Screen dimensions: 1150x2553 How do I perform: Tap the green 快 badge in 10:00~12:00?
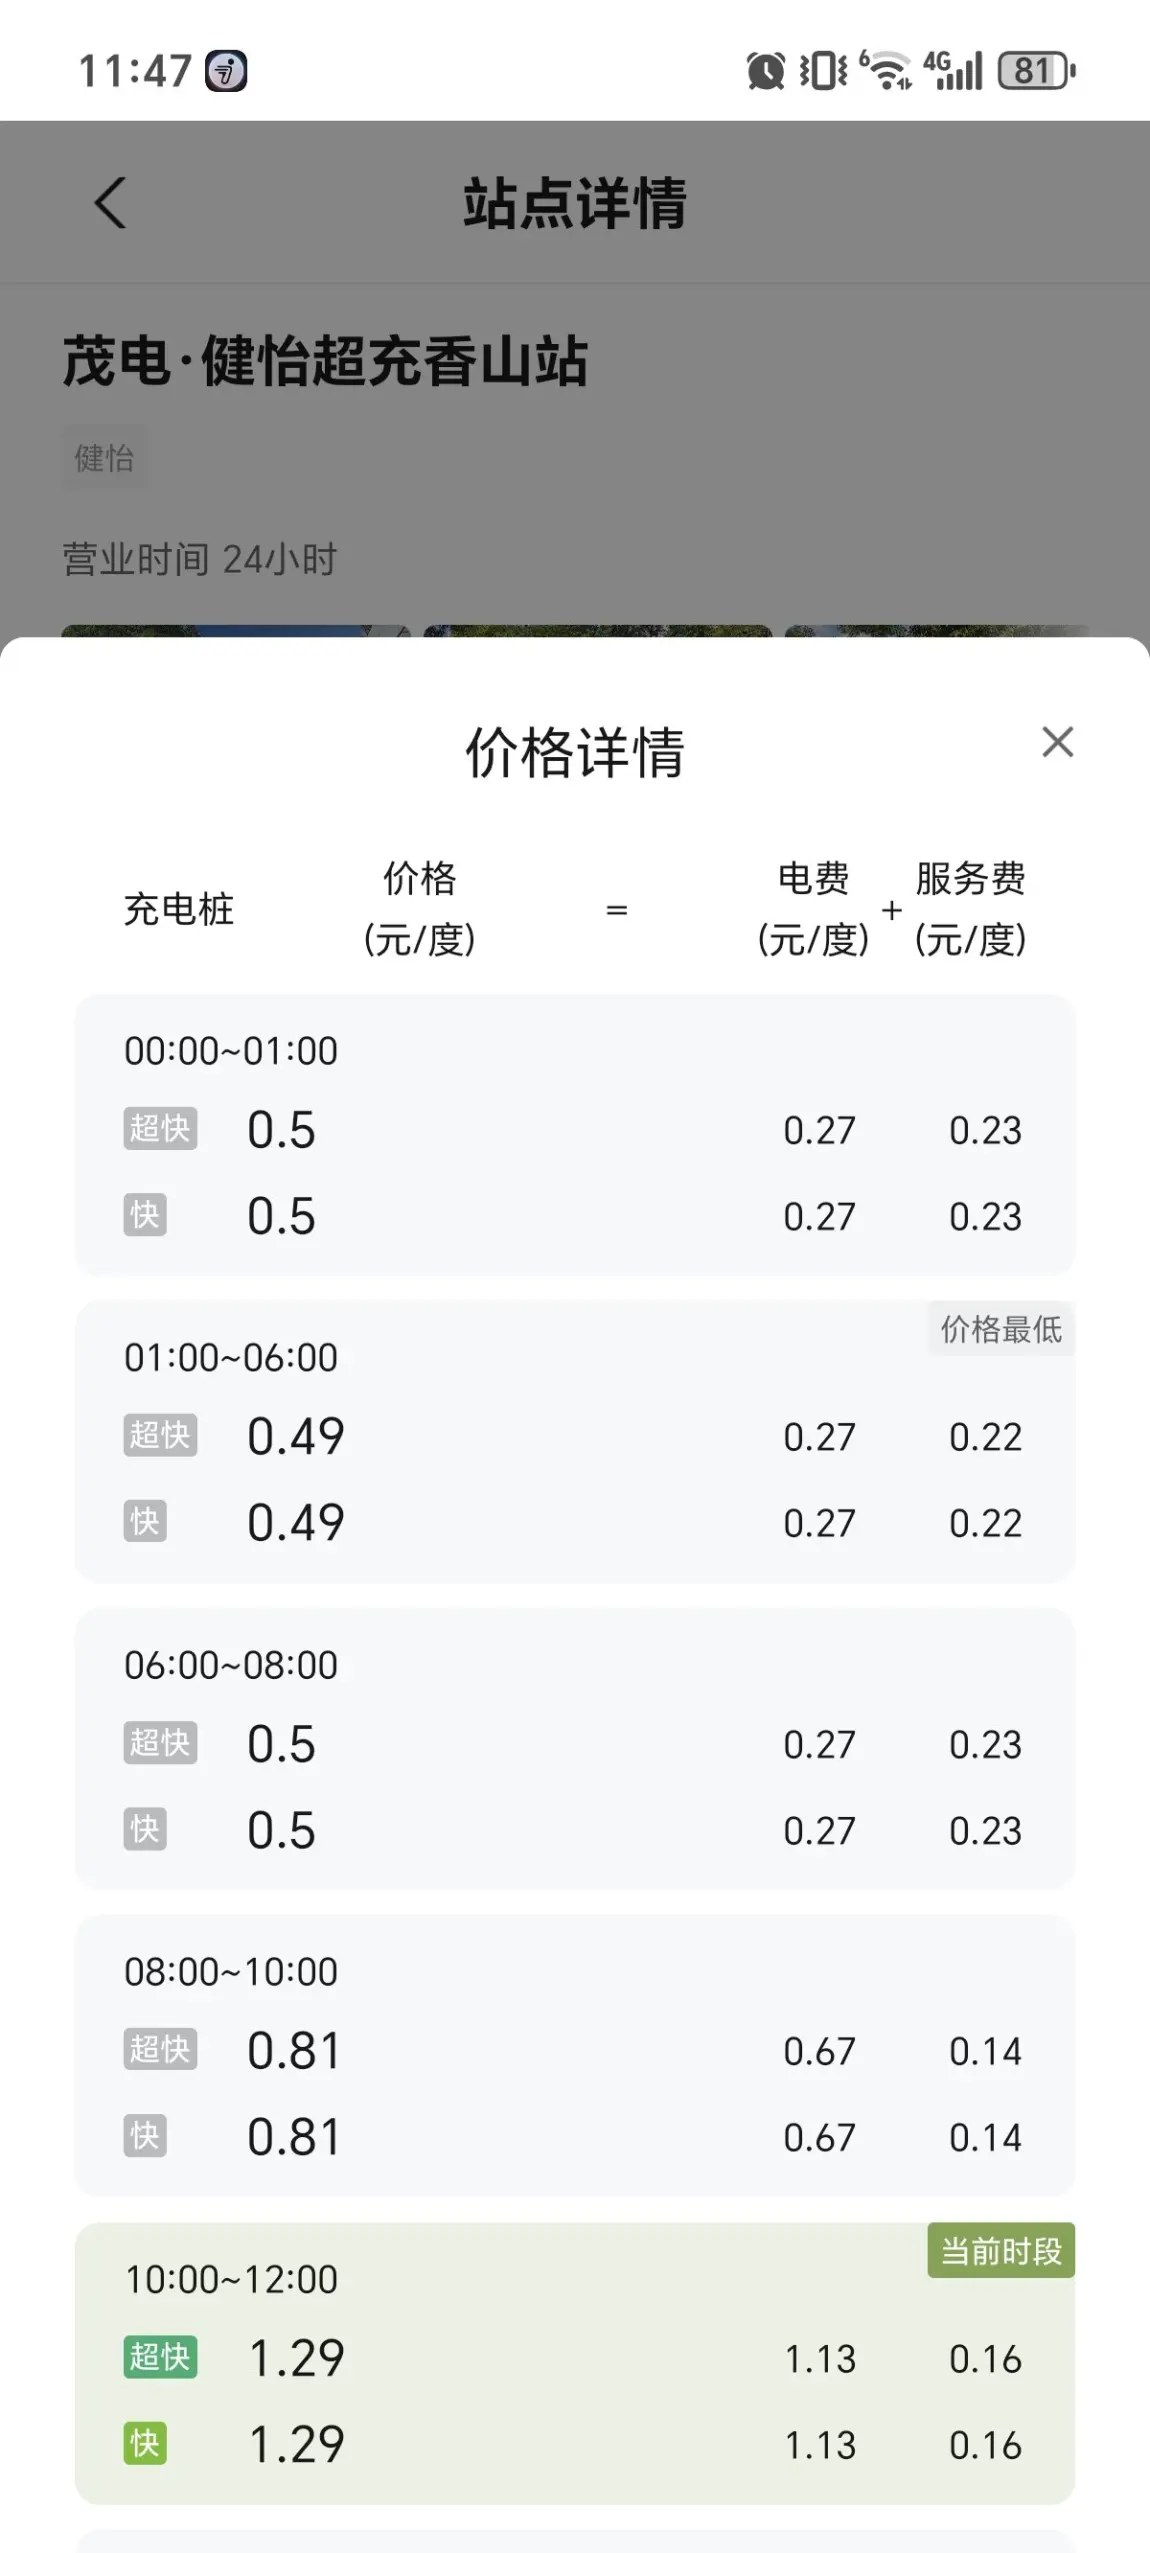click(145, 2443)
